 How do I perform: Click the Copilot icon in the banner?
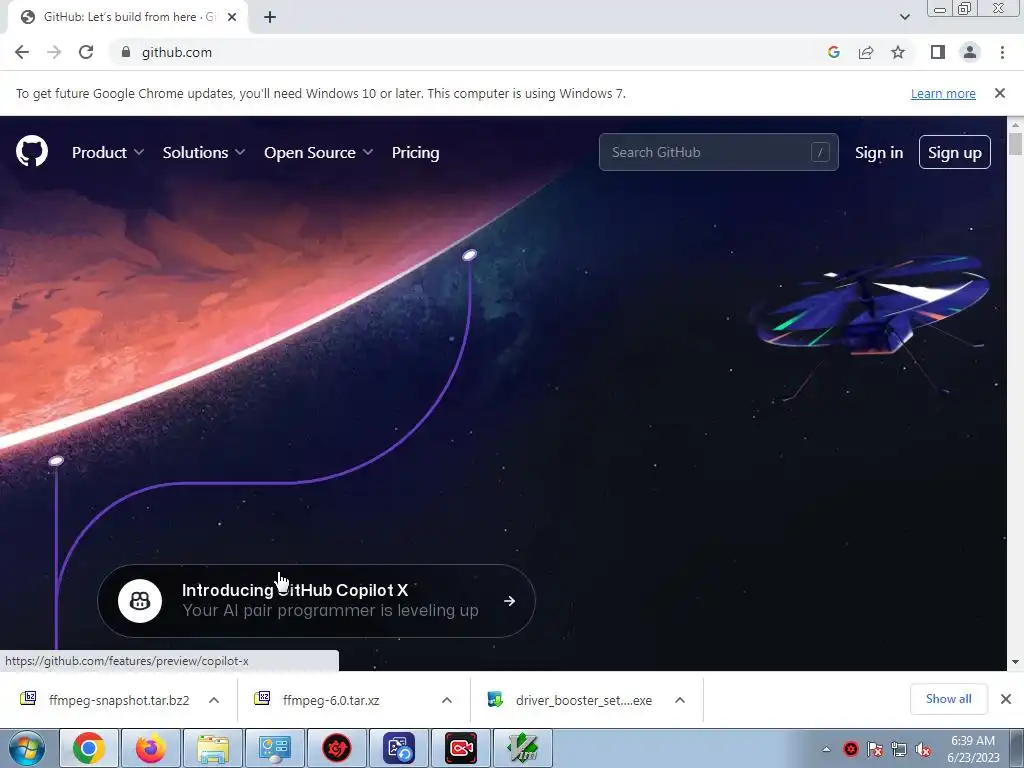[x=140, y=601]
